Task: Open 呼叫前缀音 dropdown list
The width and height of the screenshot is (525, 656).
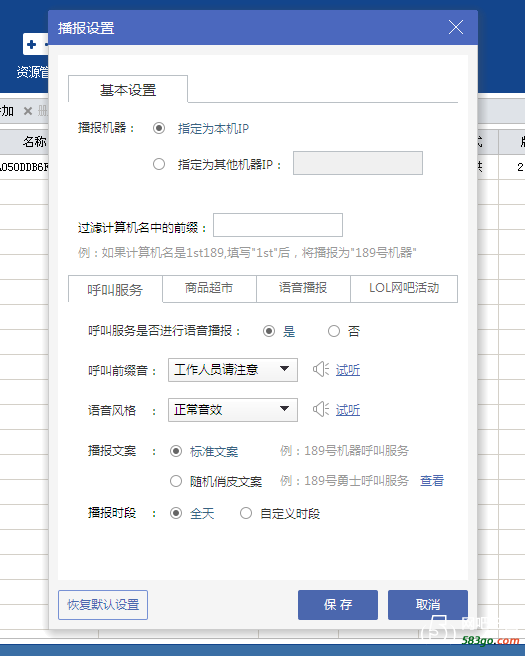Action: pyautogui.click(x=233, y=370)
